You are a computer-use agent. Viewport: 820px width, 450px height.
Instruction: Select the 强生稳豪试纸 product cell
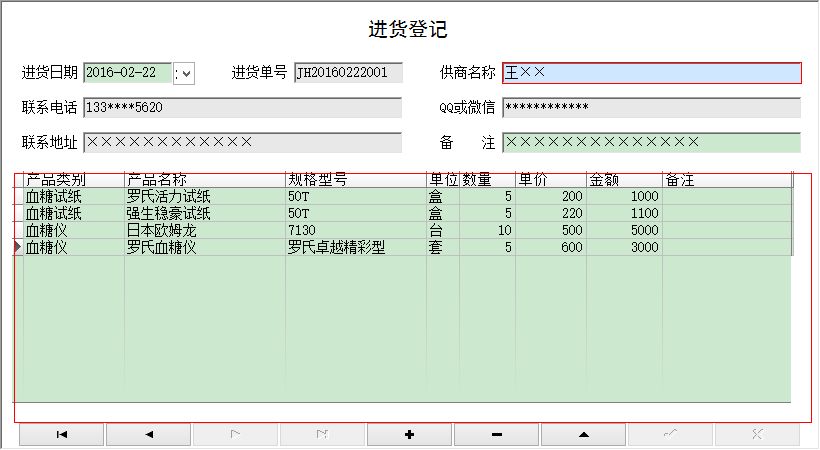point(205,213)
